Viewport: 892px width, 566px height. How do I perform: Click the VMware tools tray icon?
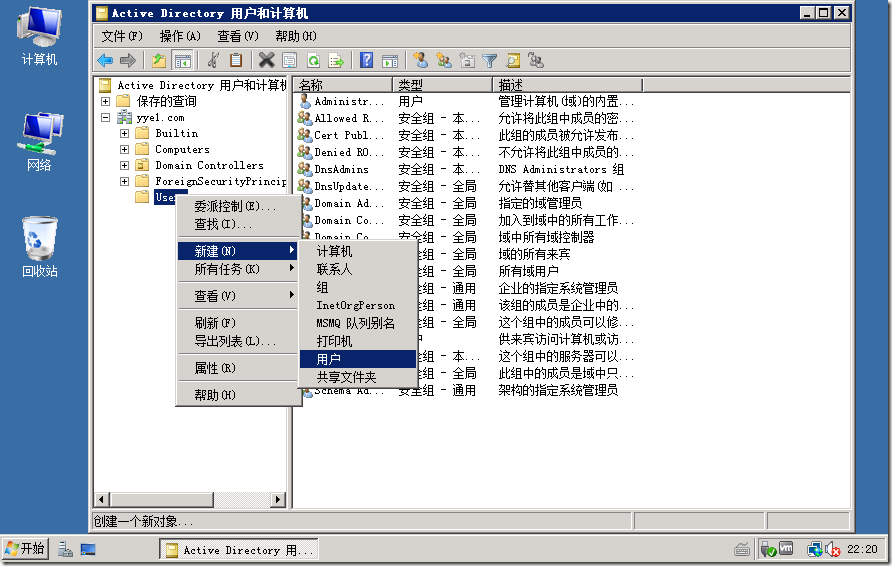click(x=786, y=549)
